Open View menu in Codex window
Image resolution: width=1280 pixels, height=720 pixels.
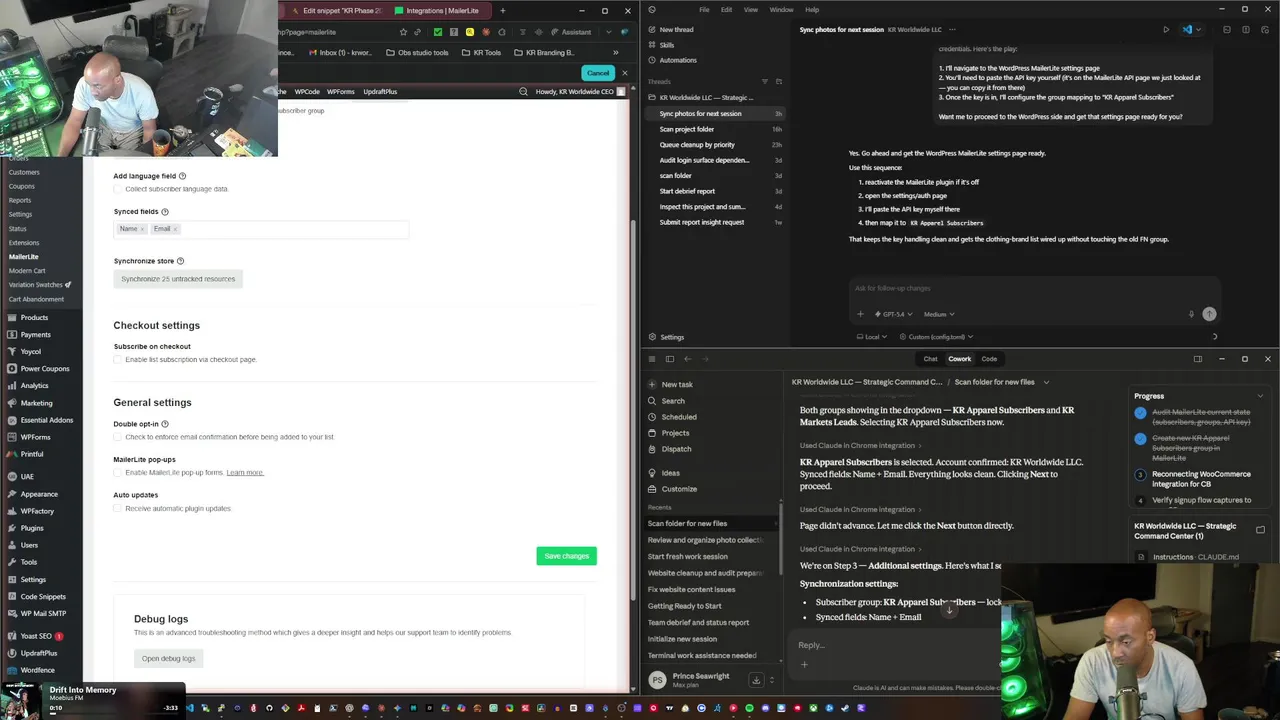751,10
